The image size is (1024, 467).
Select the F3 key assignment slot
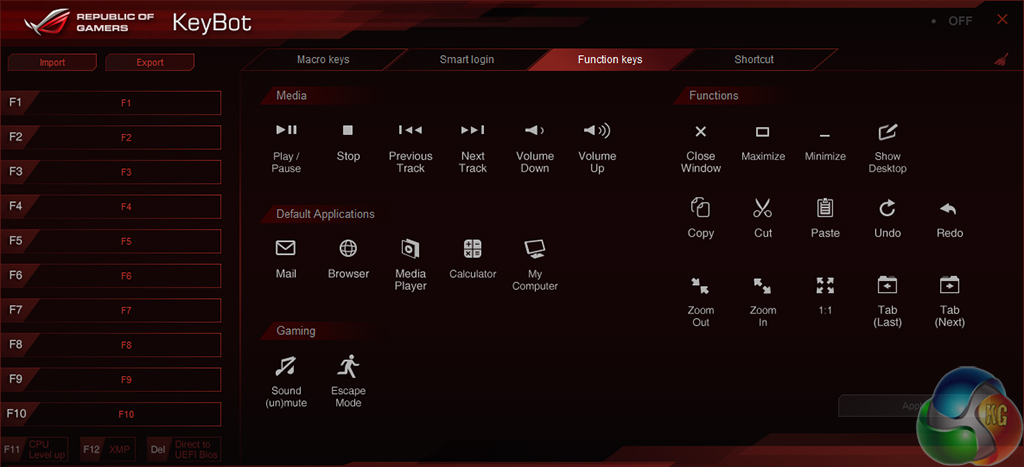coord(110,172)
